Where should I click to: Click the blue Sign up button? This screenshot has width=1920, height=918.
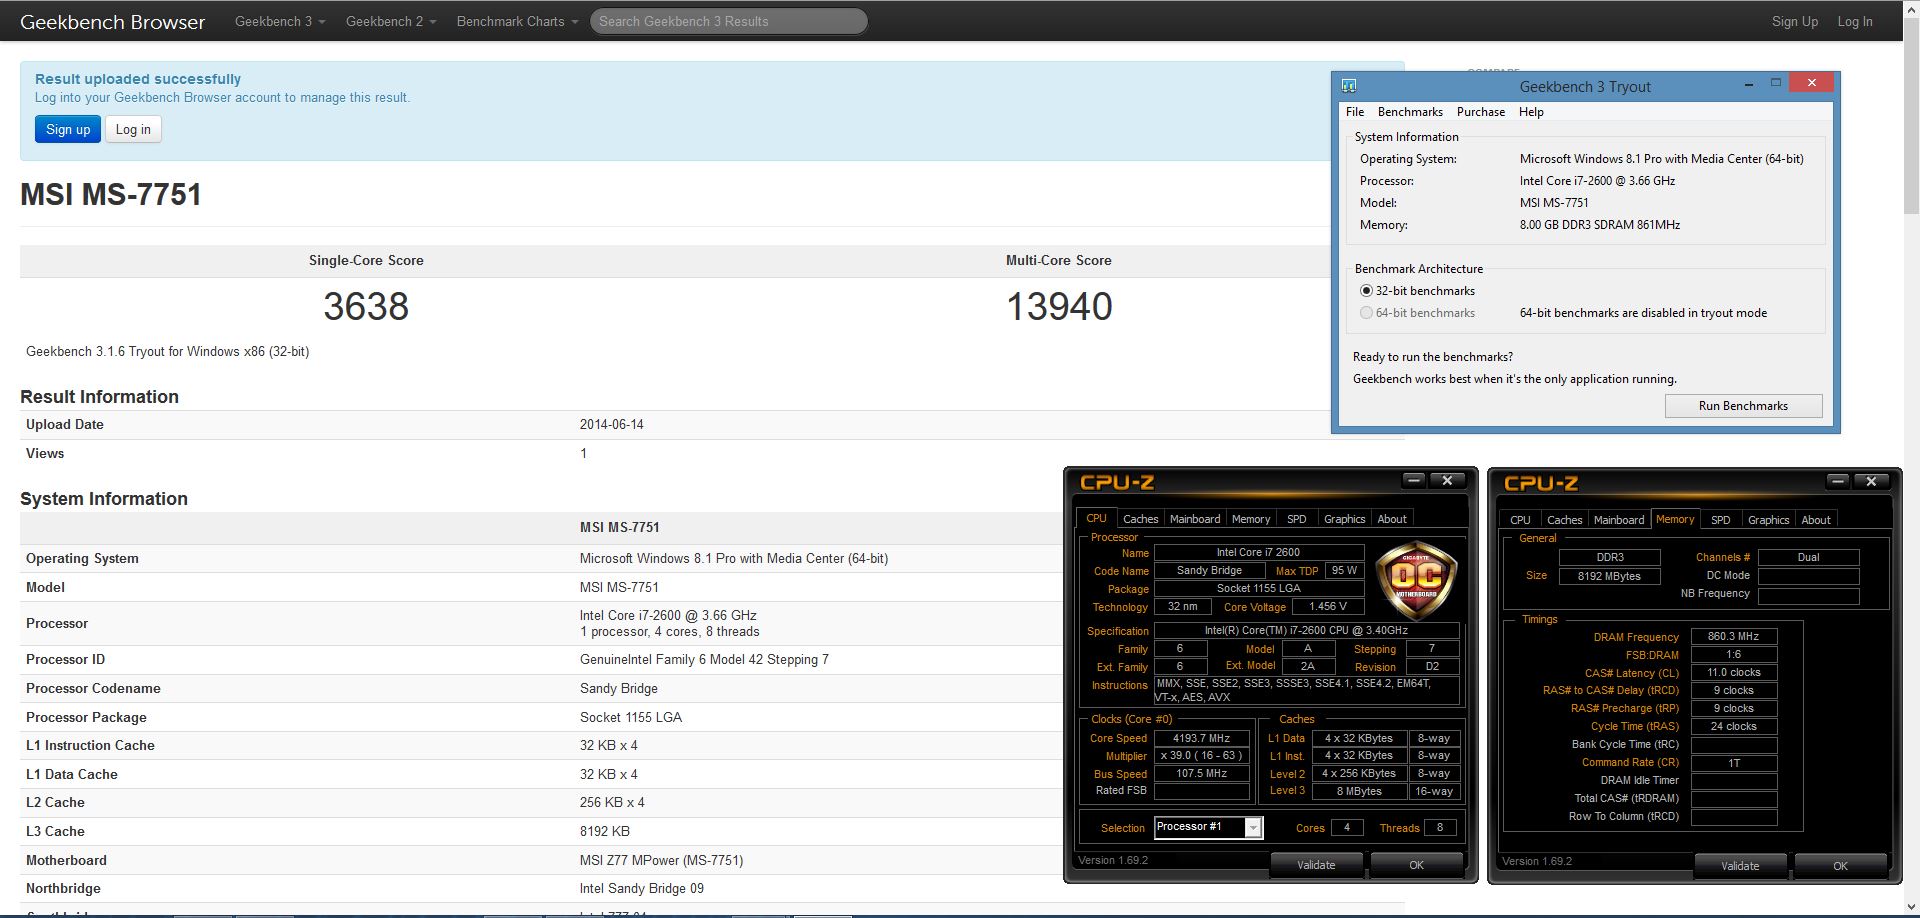coord(68,129)
